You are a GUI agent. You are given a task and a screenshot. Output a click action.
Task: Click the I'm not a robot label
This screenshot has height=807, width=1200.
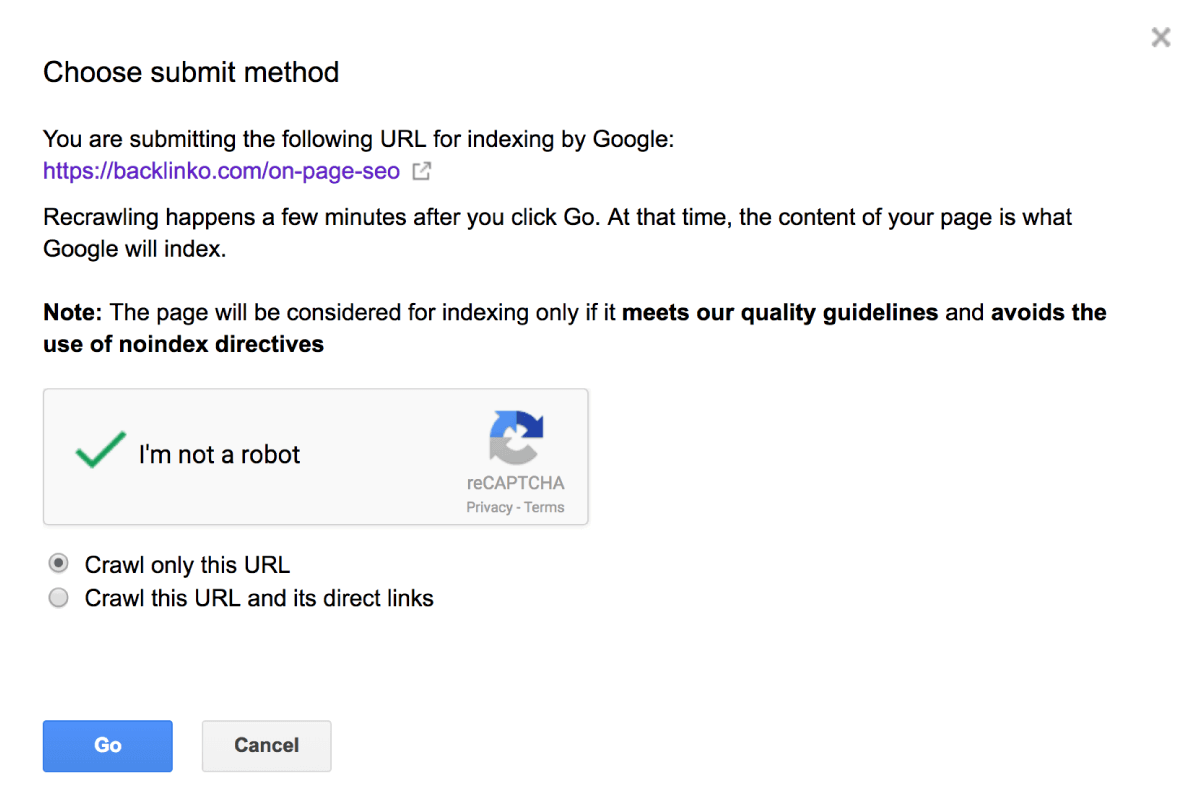click(x=219, y=454)
